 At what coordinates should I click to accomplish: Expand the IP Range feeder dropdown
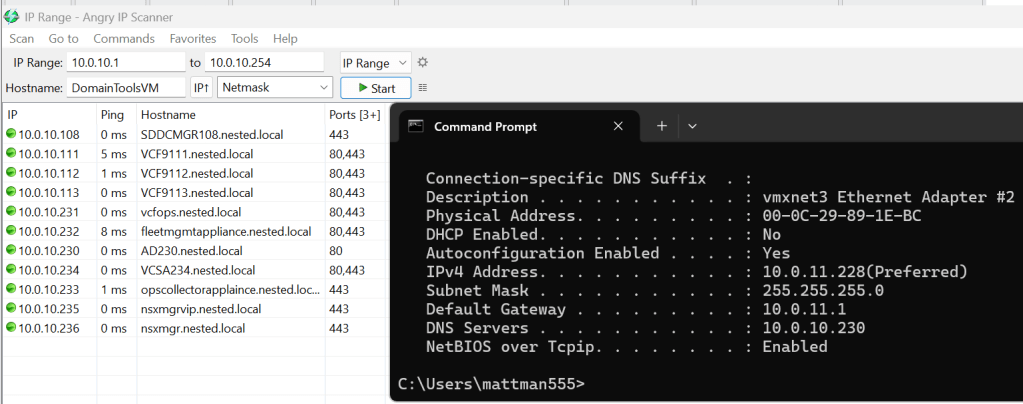375,63
